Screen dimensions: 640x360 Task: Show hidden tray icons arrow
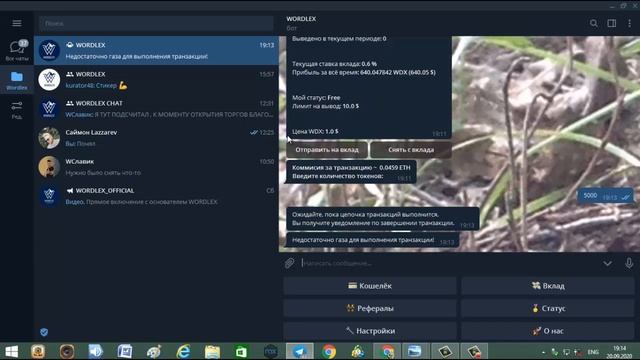pyautogui.click(x=543, y=352)
